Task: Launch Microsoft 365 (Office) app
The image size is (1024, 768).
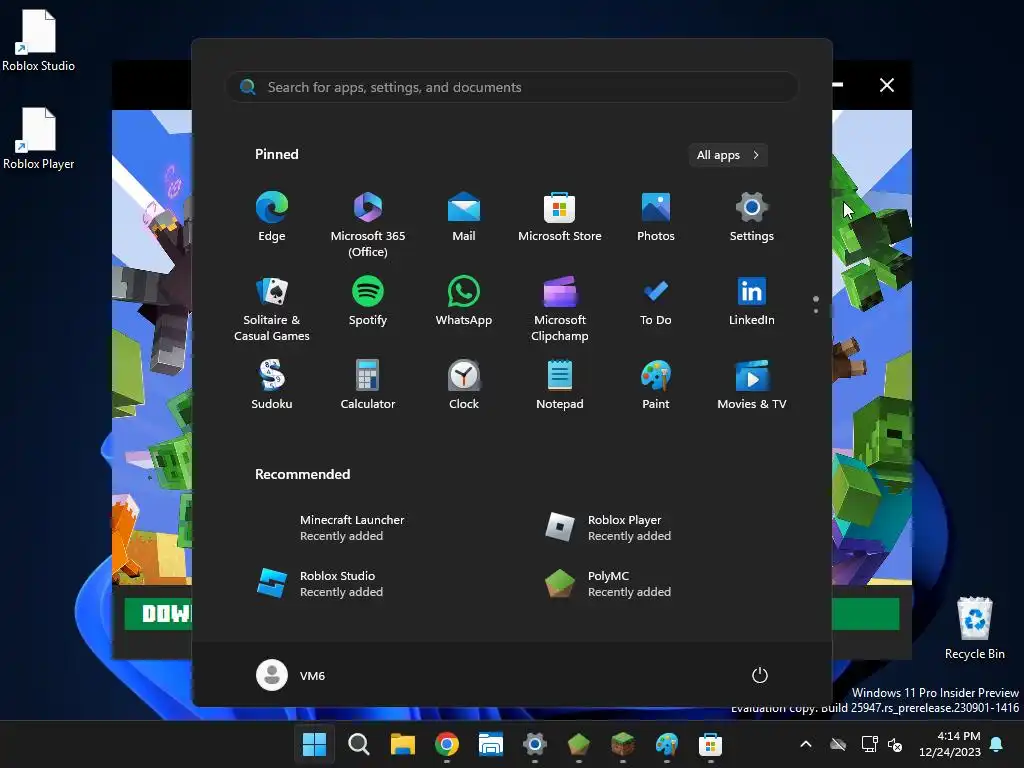Action: coord(368,225)
